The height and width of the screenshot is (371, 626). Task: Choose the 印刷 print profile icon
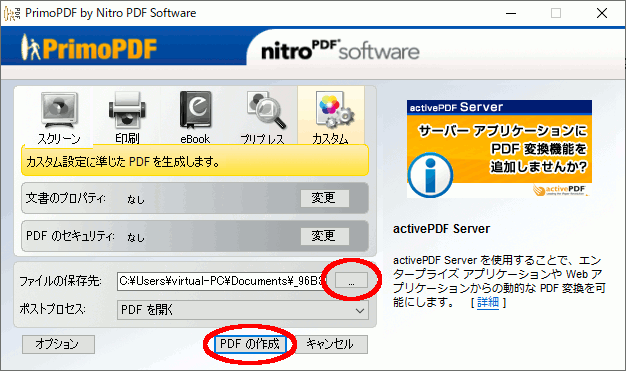127,109
